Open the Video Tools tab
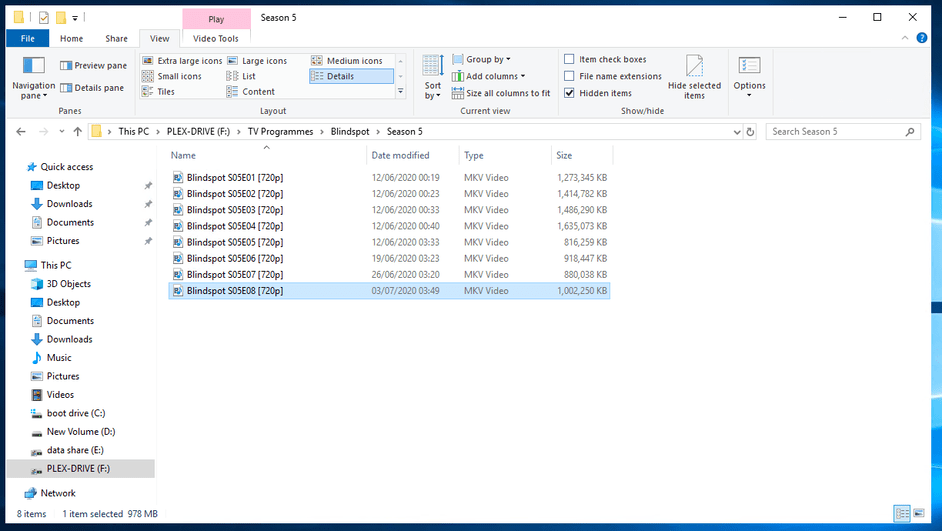 coord(216,38)
